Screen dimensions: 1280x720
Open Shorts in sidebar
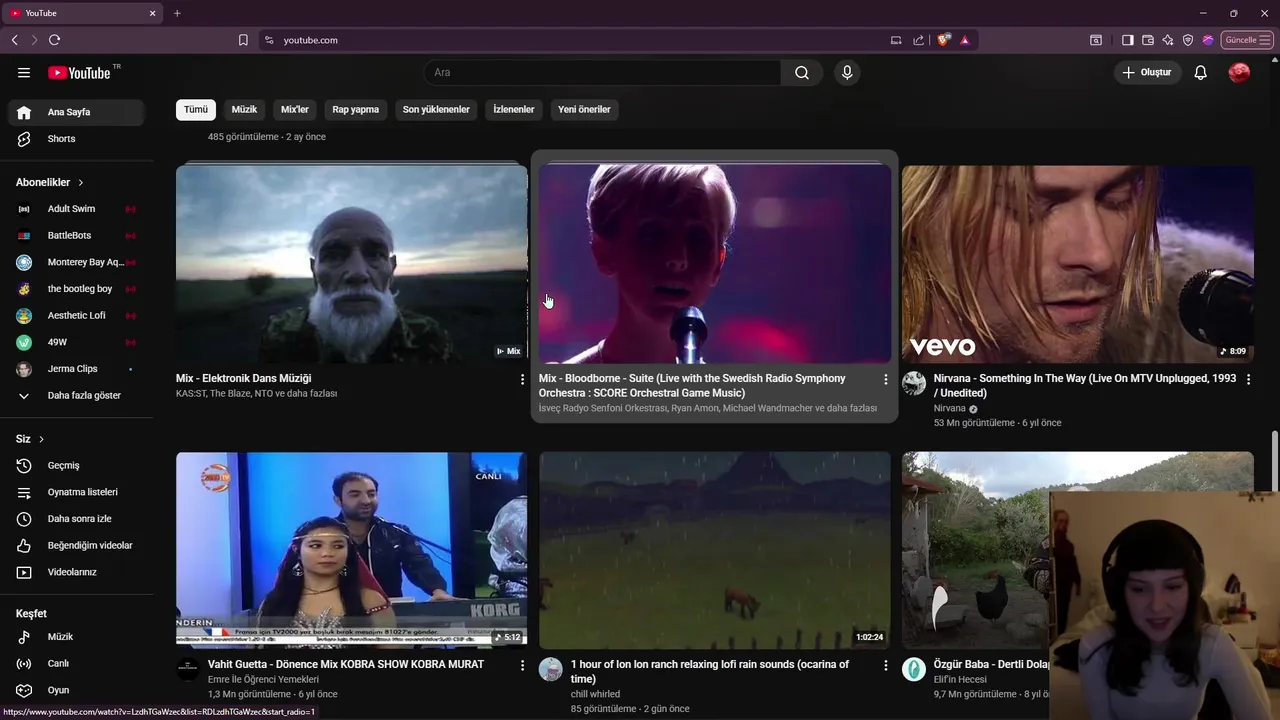coord(76,139)
